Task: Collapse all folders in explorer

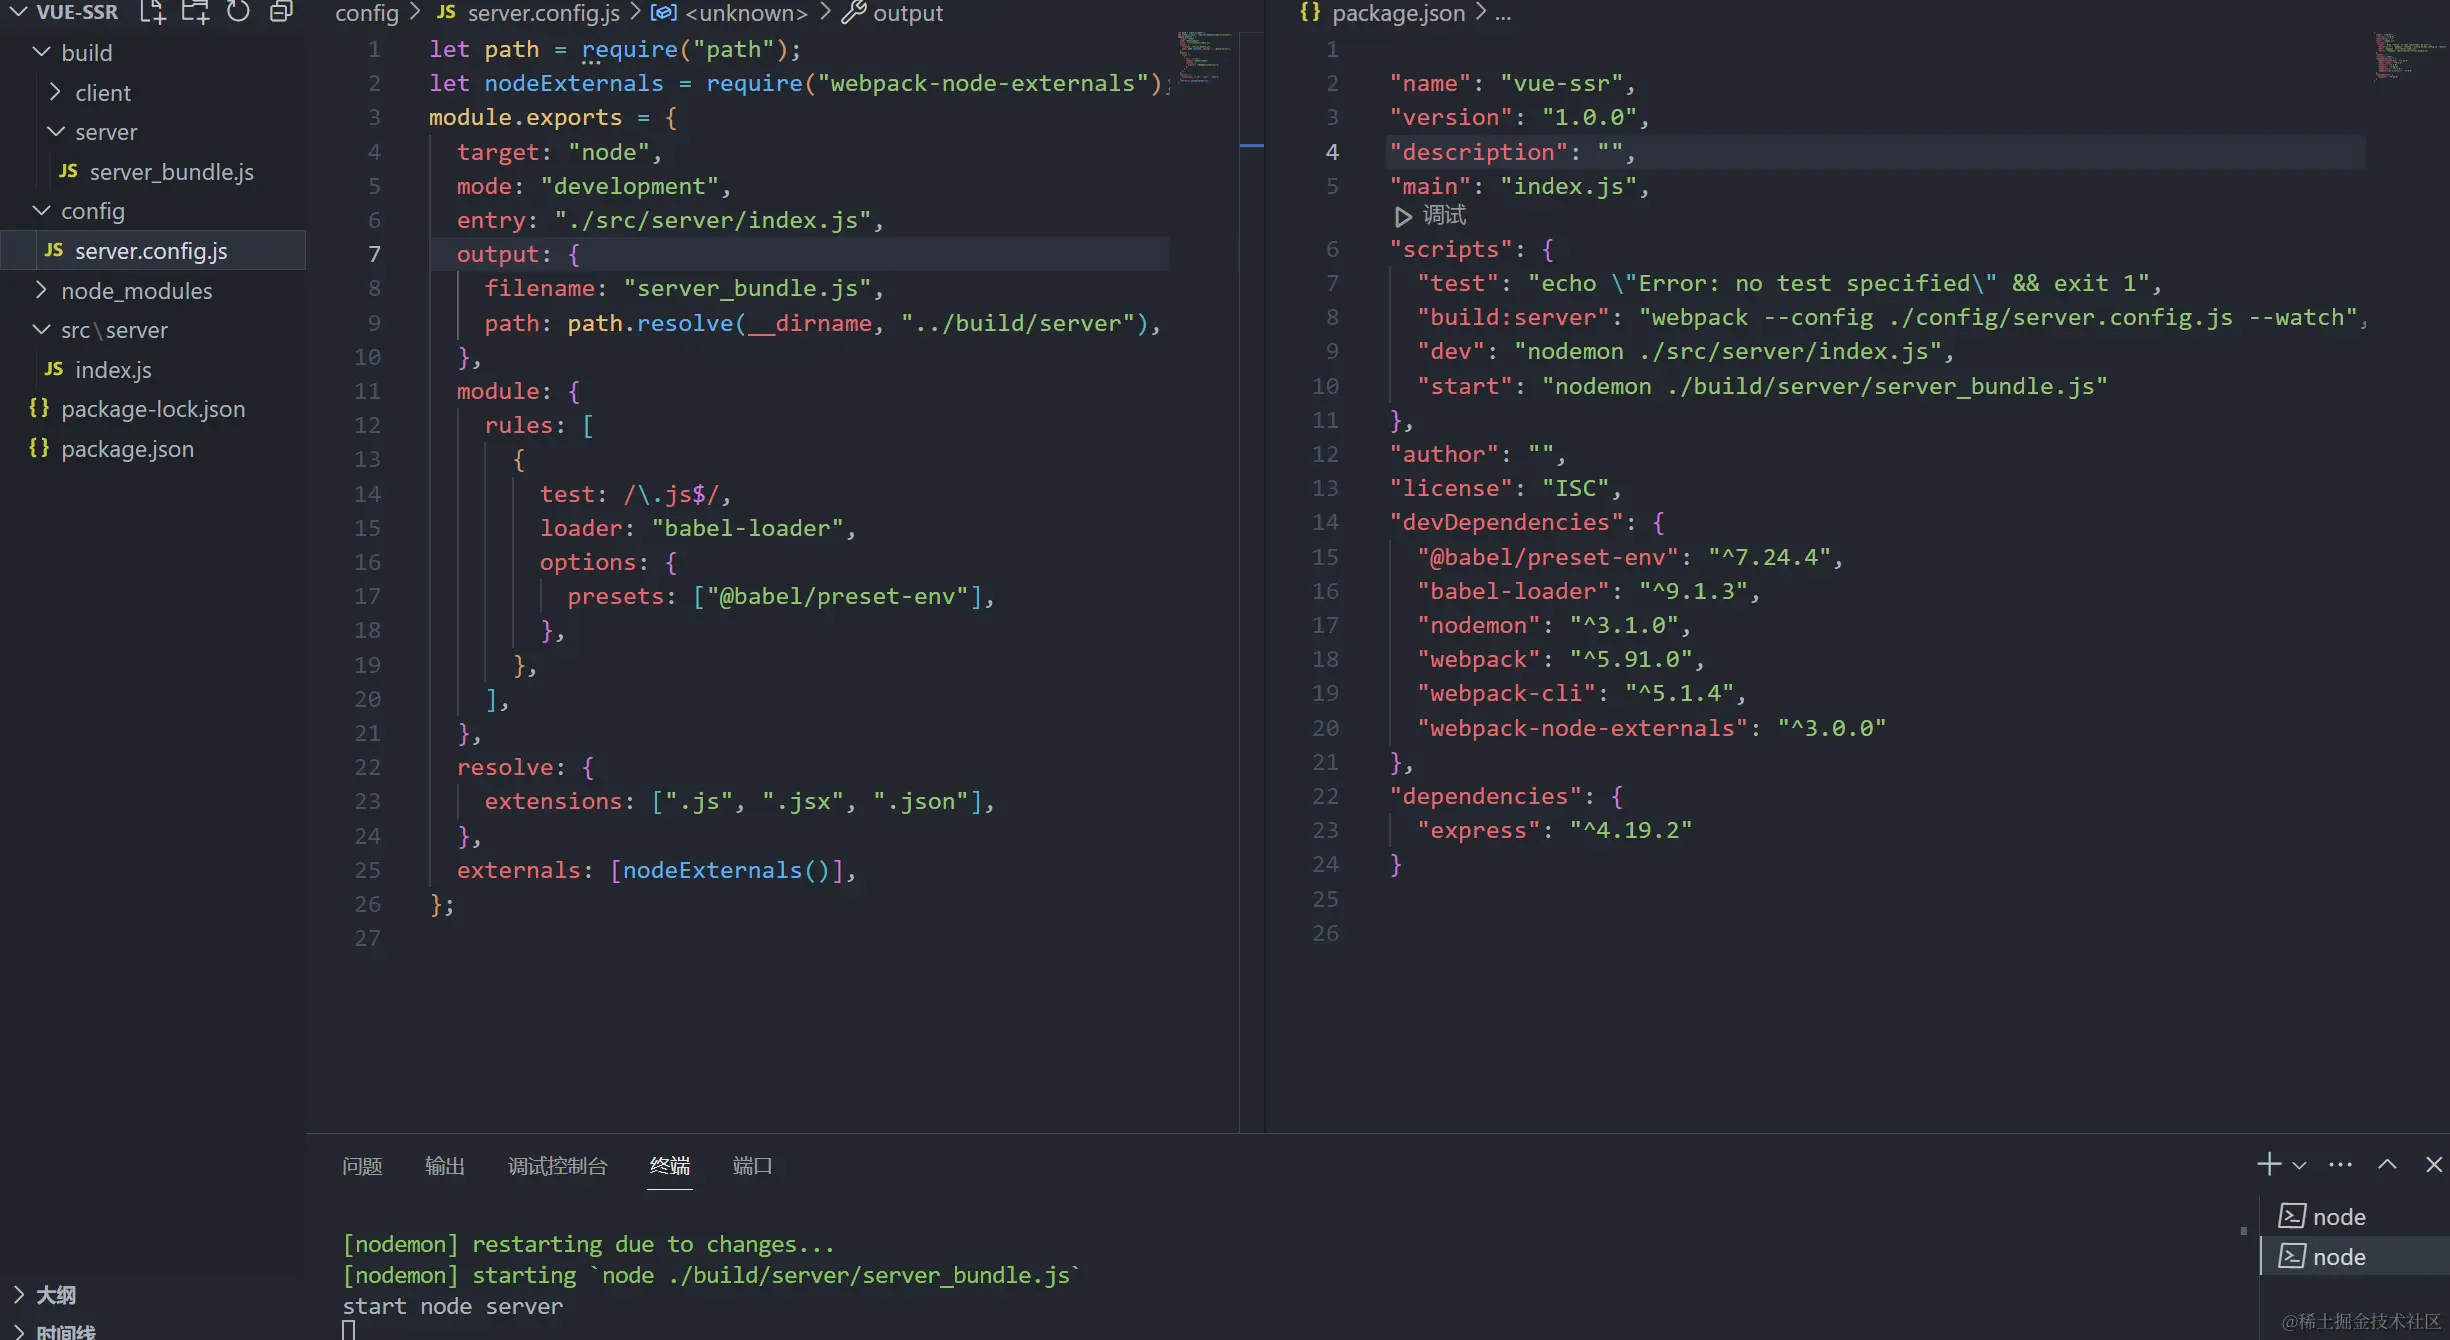Action: (282, 12)
